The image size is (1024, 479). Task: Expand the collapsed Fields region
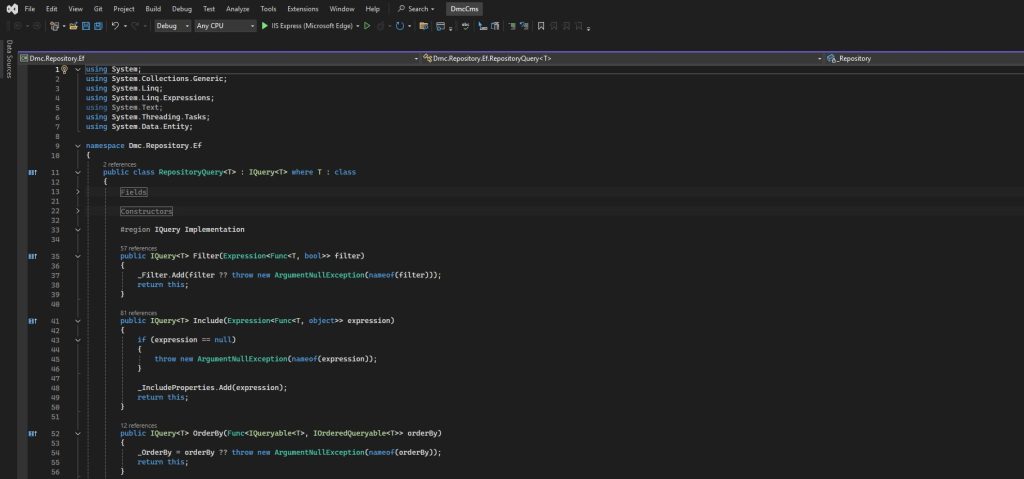pos(78,191)
